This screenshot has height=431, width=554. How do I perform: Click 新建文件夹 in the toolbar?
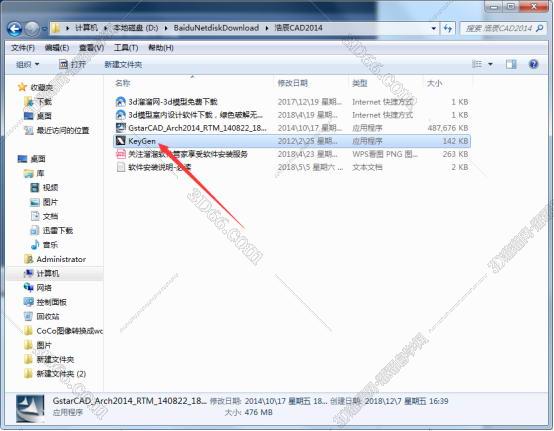pos(123,65)
